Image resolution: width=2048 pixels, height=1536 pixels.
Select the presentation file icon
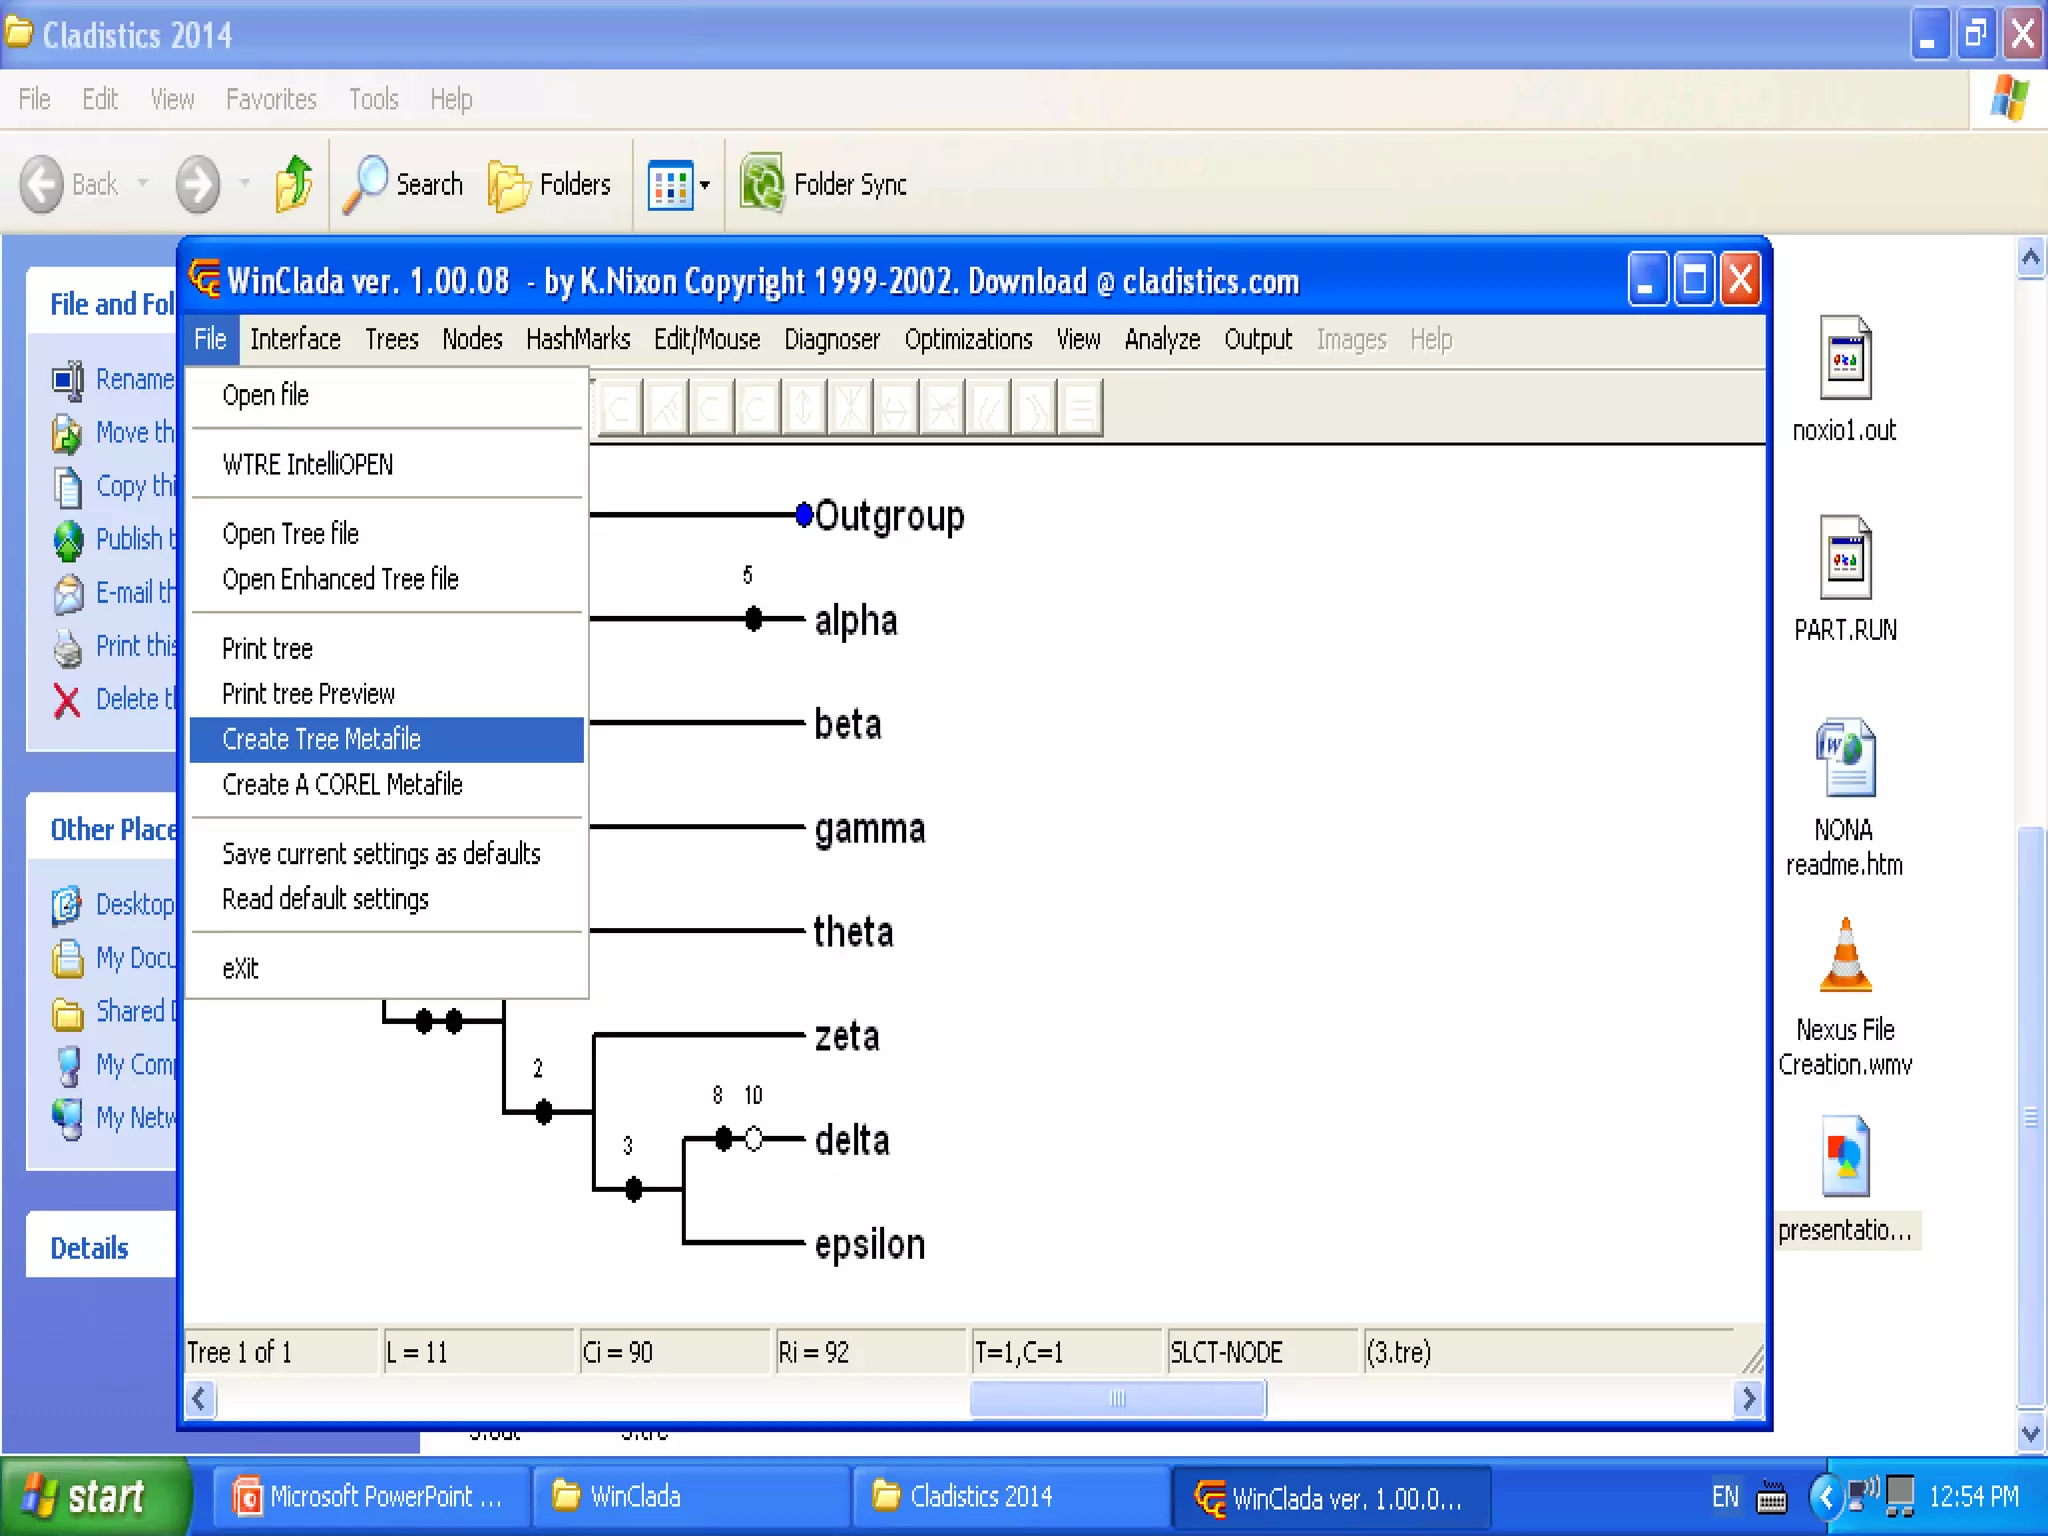click(1845, 1157)
